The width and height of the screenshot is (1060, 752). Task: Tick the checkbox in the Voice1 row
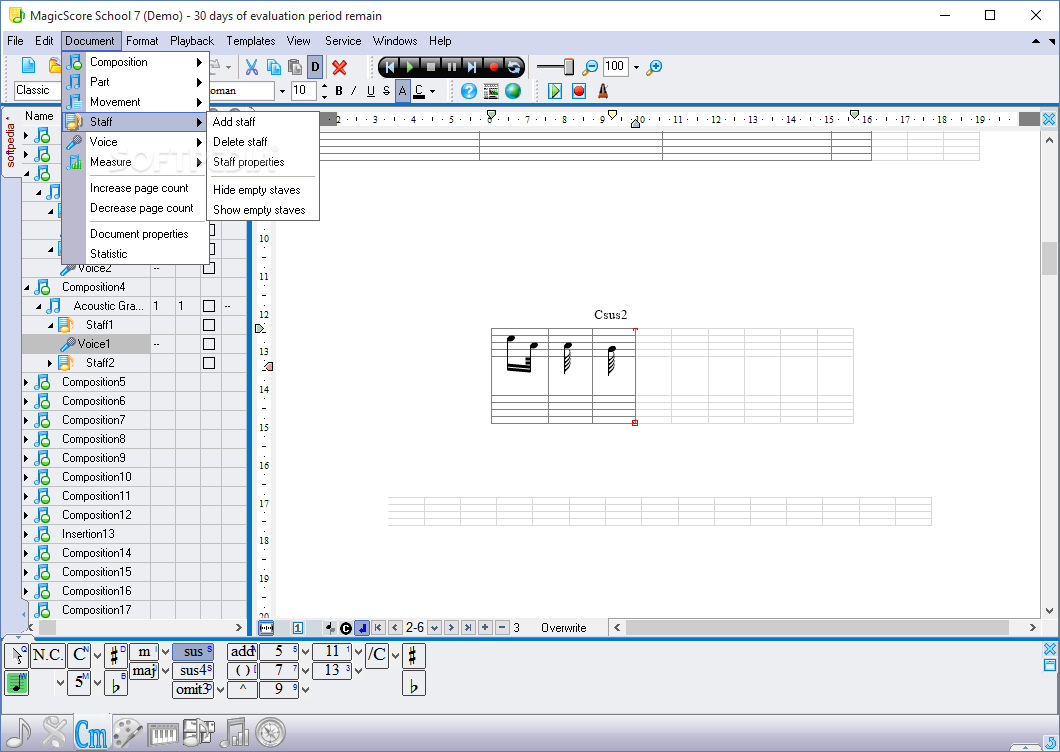tap(209, 344)
